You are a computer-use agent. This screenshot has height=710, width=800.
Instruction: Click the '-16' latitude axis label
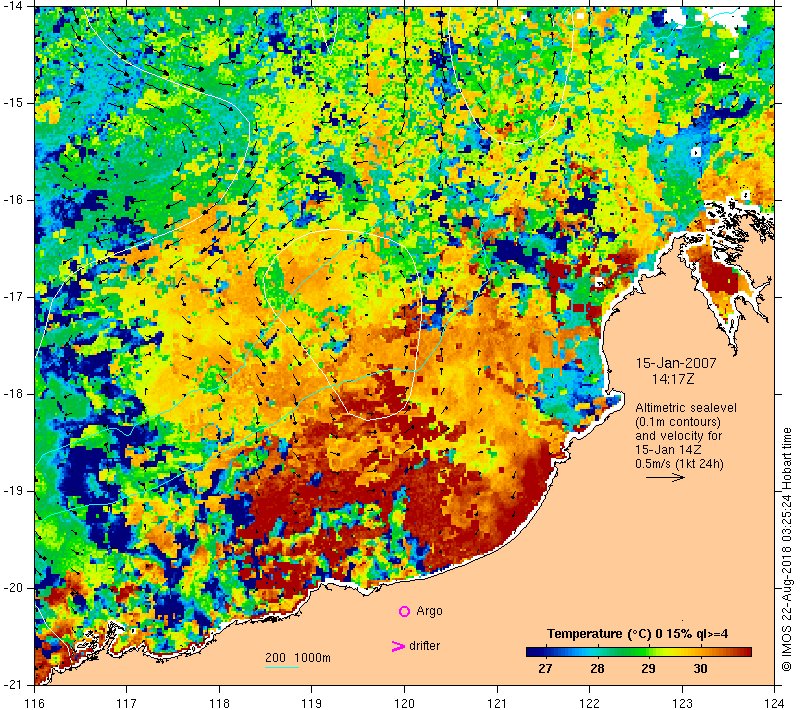pos(12,200)
